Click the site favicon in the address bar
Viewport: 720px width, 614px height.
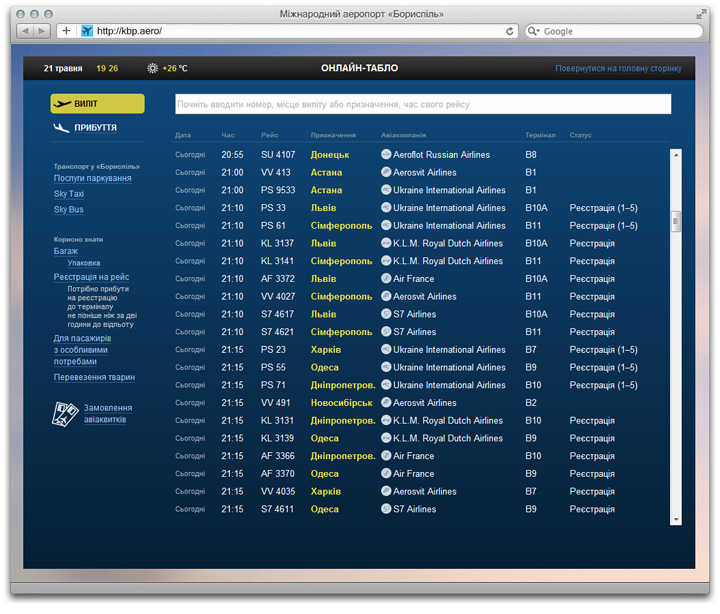click(87, 31)
